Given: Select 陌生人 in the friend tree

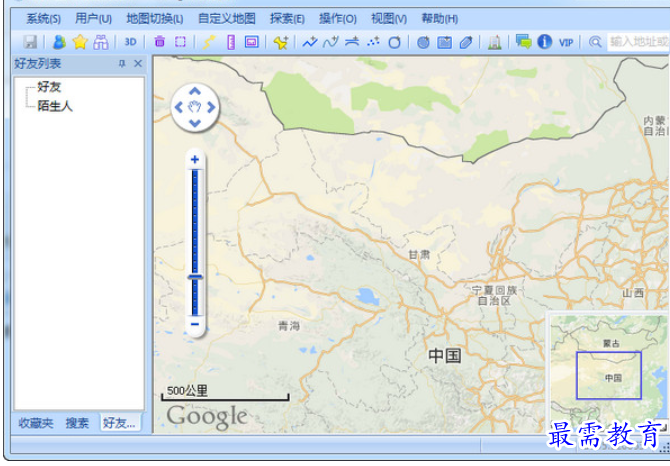Looking at the screenshot, I should (55, 106).
